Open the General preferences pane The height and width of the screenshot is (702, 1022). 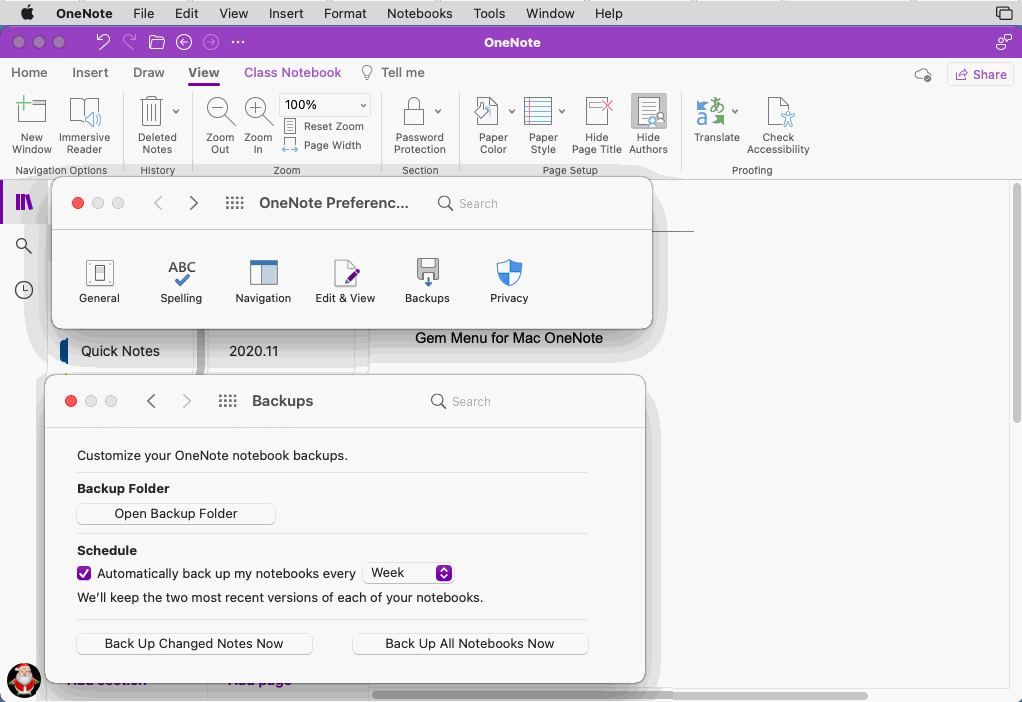coord(100,281)
